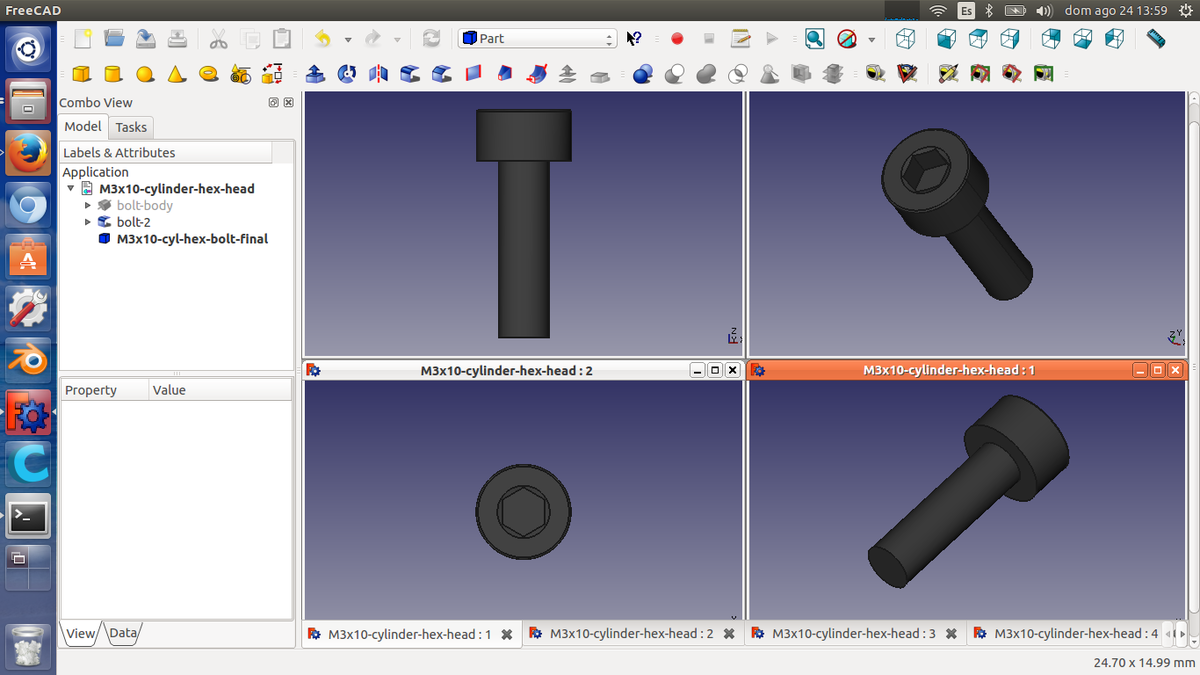Select M3x10-cyl-hex-bolt-final in model tree
The width and height of the screenshot is (1200, 675).
tap(191, 239)
